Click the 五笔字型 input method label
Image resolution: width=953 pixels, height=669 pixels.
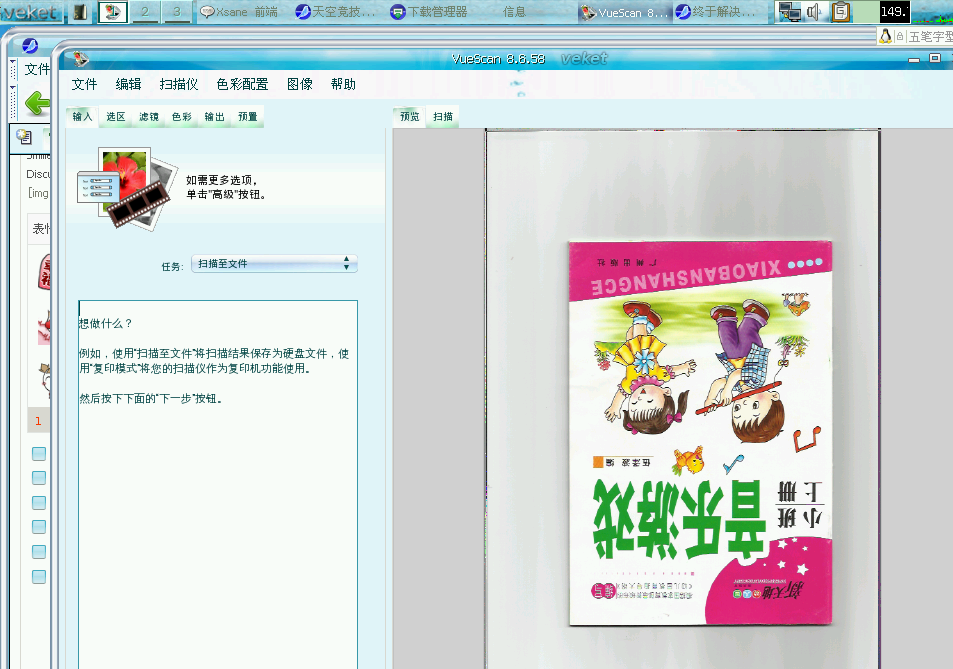pos(931,36)
